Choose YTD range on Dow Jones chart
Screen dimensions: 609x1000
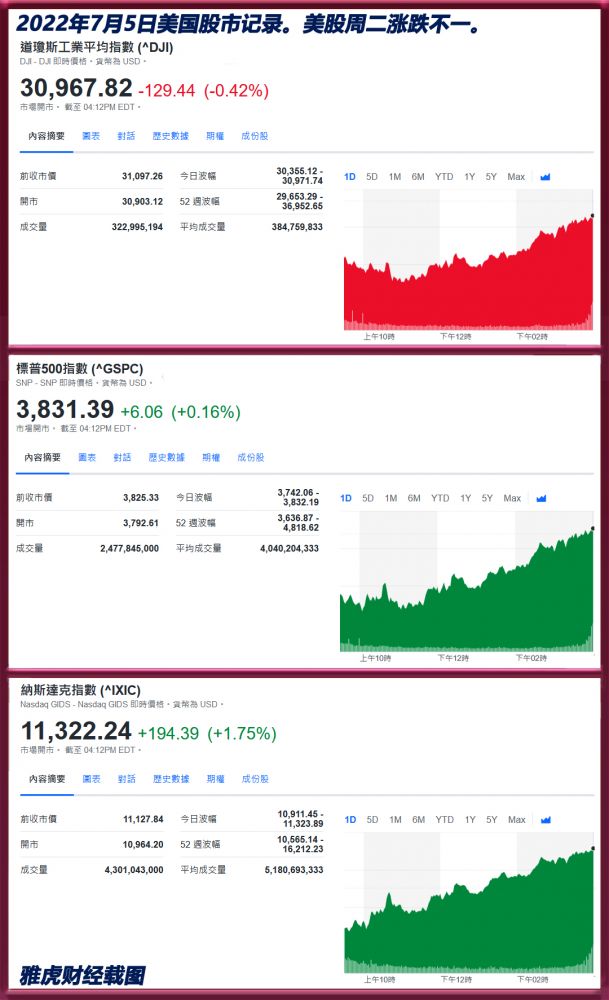coord(444,177)
